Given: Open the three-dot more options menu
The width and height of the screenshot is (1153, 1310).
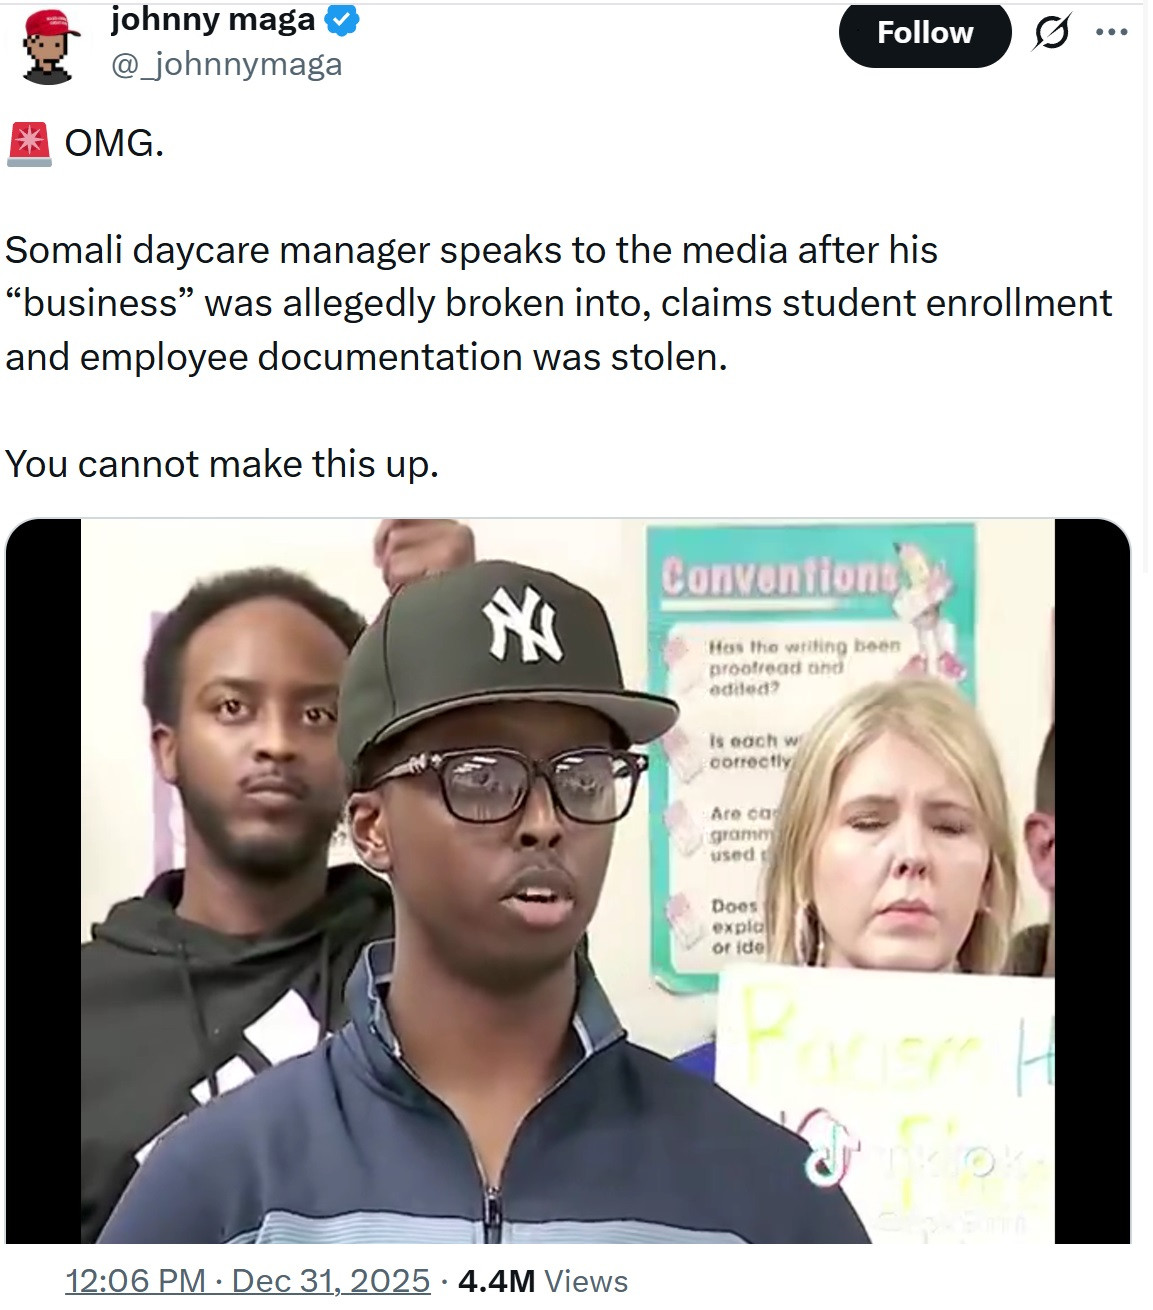Looking at the screenshot, I should pyautogui.click(x=1110, y=33).
